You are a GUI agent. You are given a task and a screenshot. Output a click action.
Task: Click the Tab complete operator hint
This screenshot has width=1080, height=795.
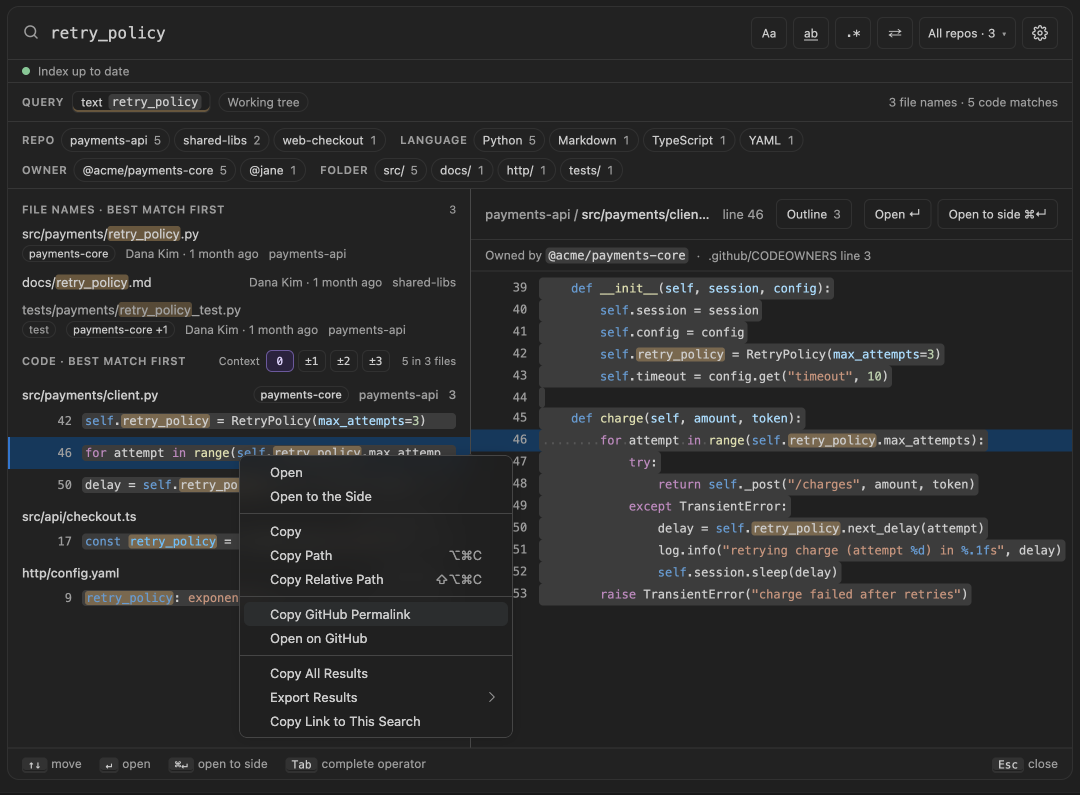(x=355, y=764)
